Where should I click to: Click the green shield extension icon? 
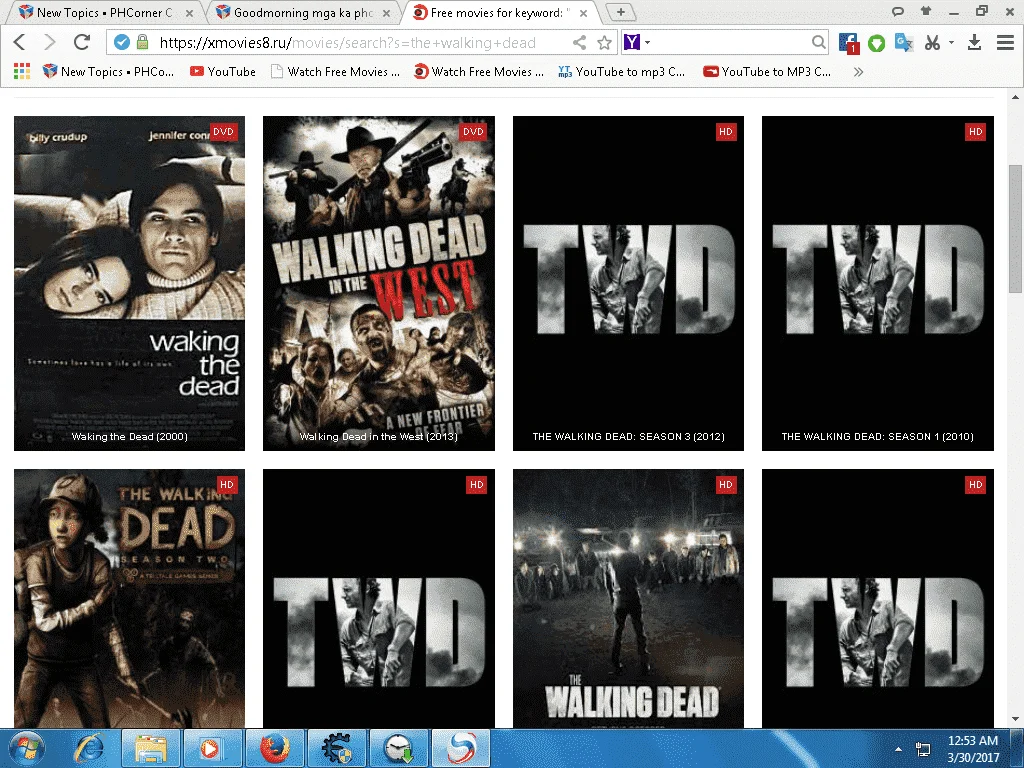coord(876,44)
